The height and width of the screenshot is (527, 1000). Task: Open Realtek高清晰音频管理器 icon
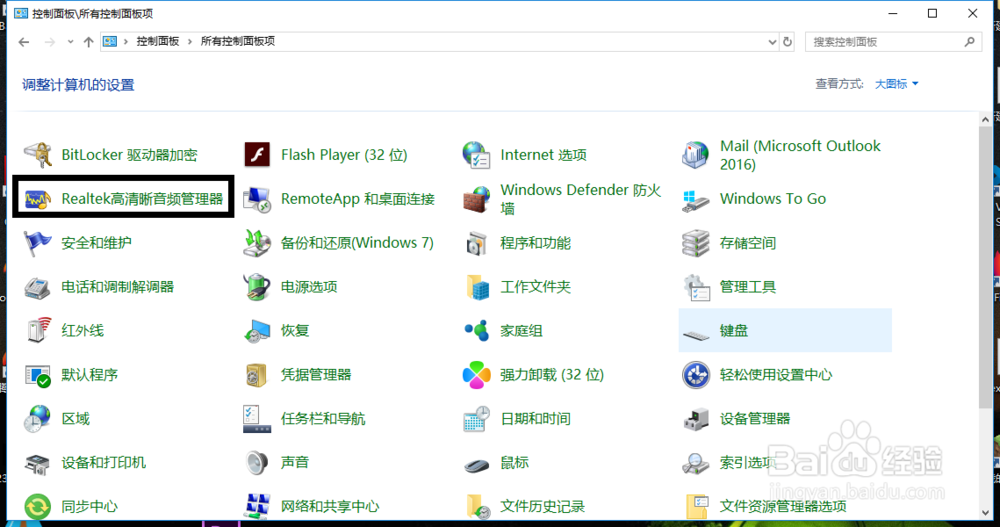38,199
